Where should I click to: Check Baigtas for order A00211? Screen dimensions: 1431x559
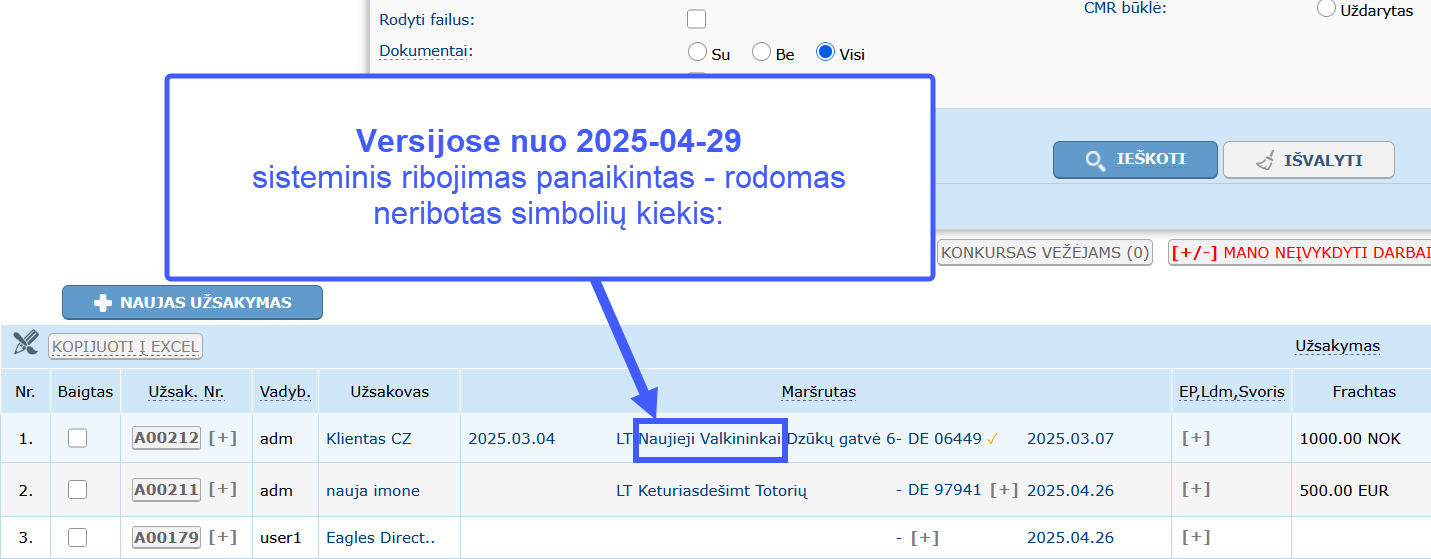click(77, 490)
